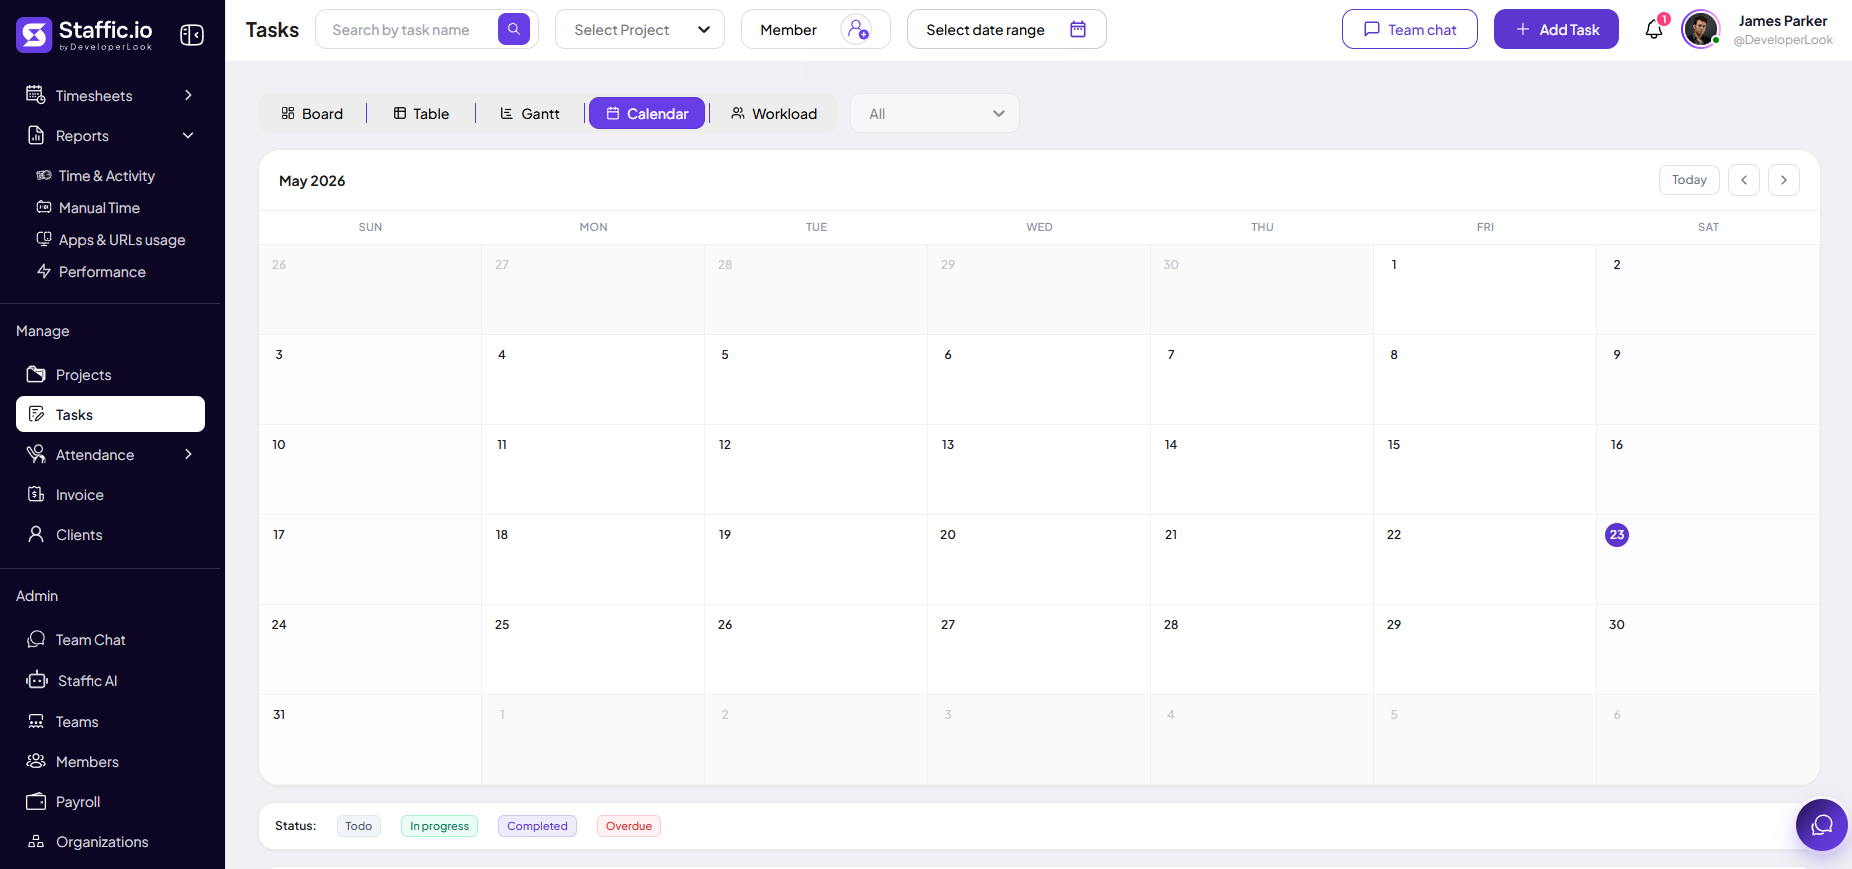This screenshot has height=869, width=1852.
Task: Switch to the Table view tab
Action: [x=421, y=113]
